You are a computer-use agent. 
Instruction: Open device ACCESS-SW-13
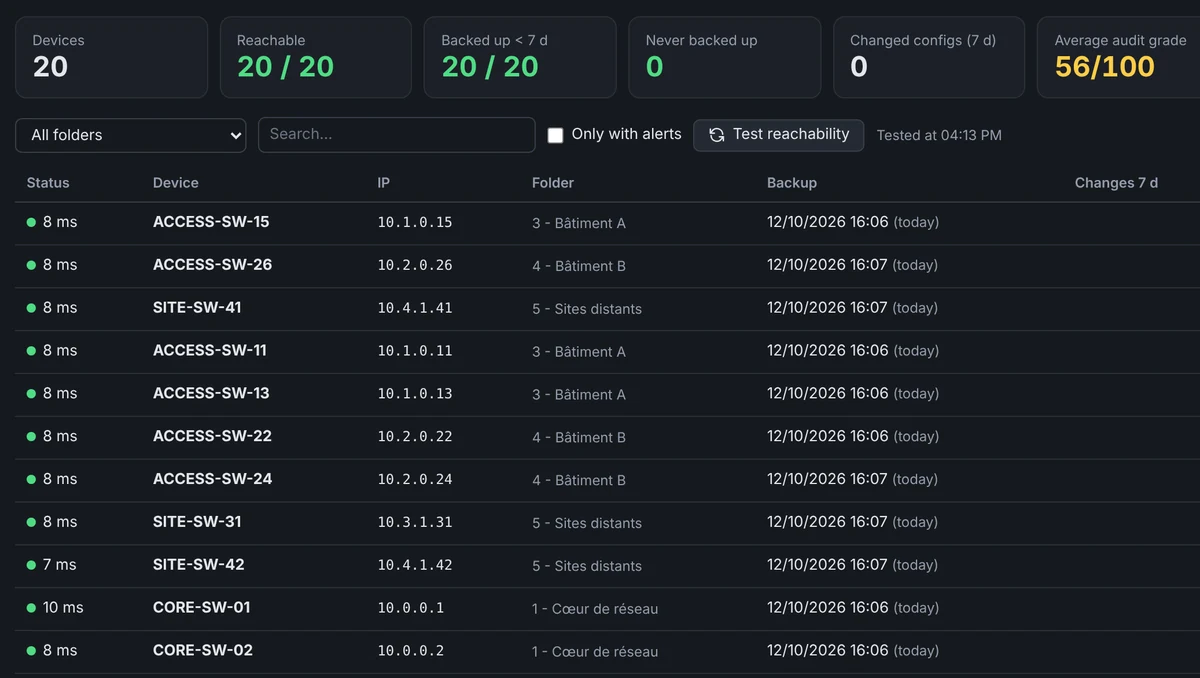[211, 394]
